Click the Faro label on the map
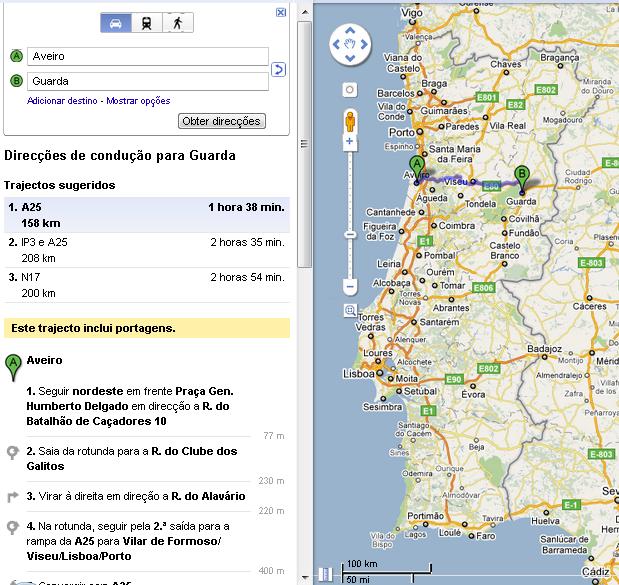This screenshot has height=585, width=619. coord(485,536)
